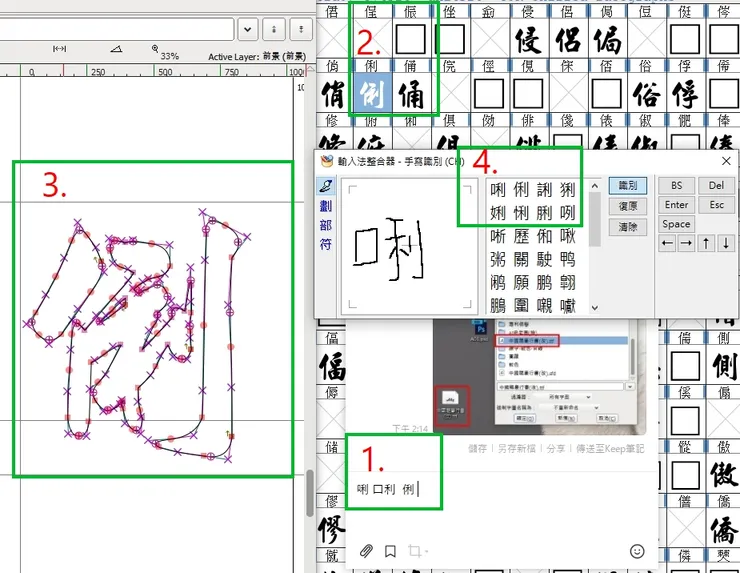Image resolution: width=740 pixels, height=573 pixels.
Task: Switch to 符 symbol input mode
Action: pyautogui.click(x=325, y=244)
